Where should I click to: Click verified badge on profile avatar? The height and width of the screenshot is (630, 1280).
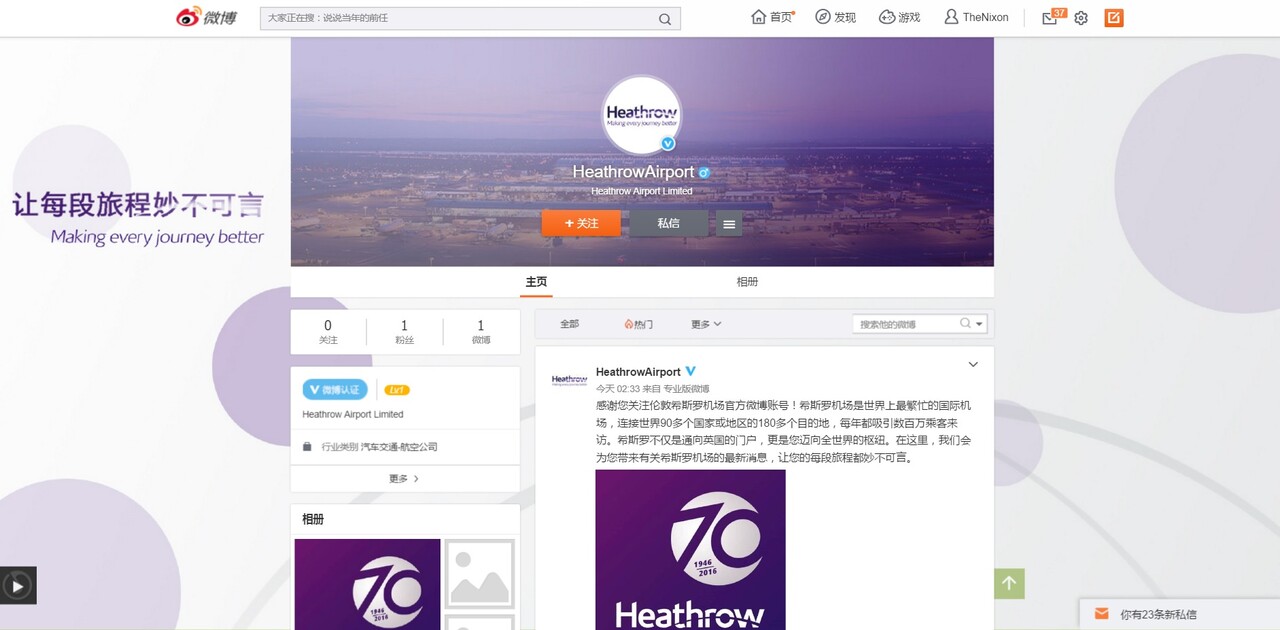point(668,144)
